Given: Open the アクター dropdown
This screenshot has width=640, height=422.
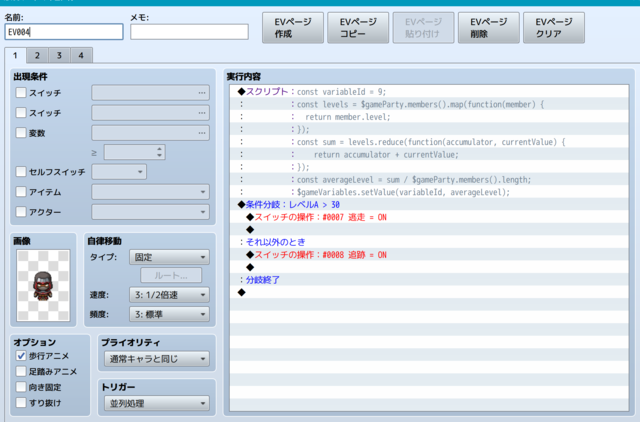Looking at the screenshot, I should [151, 211].
